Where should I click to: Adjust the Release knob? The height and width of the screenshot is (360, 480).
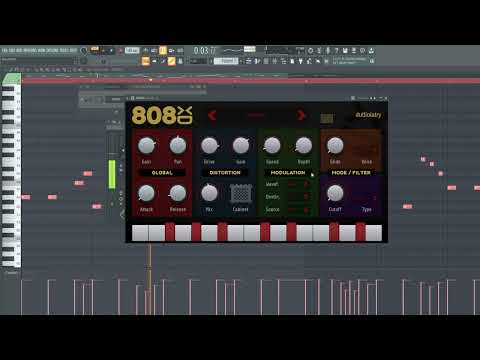[178, 193]
